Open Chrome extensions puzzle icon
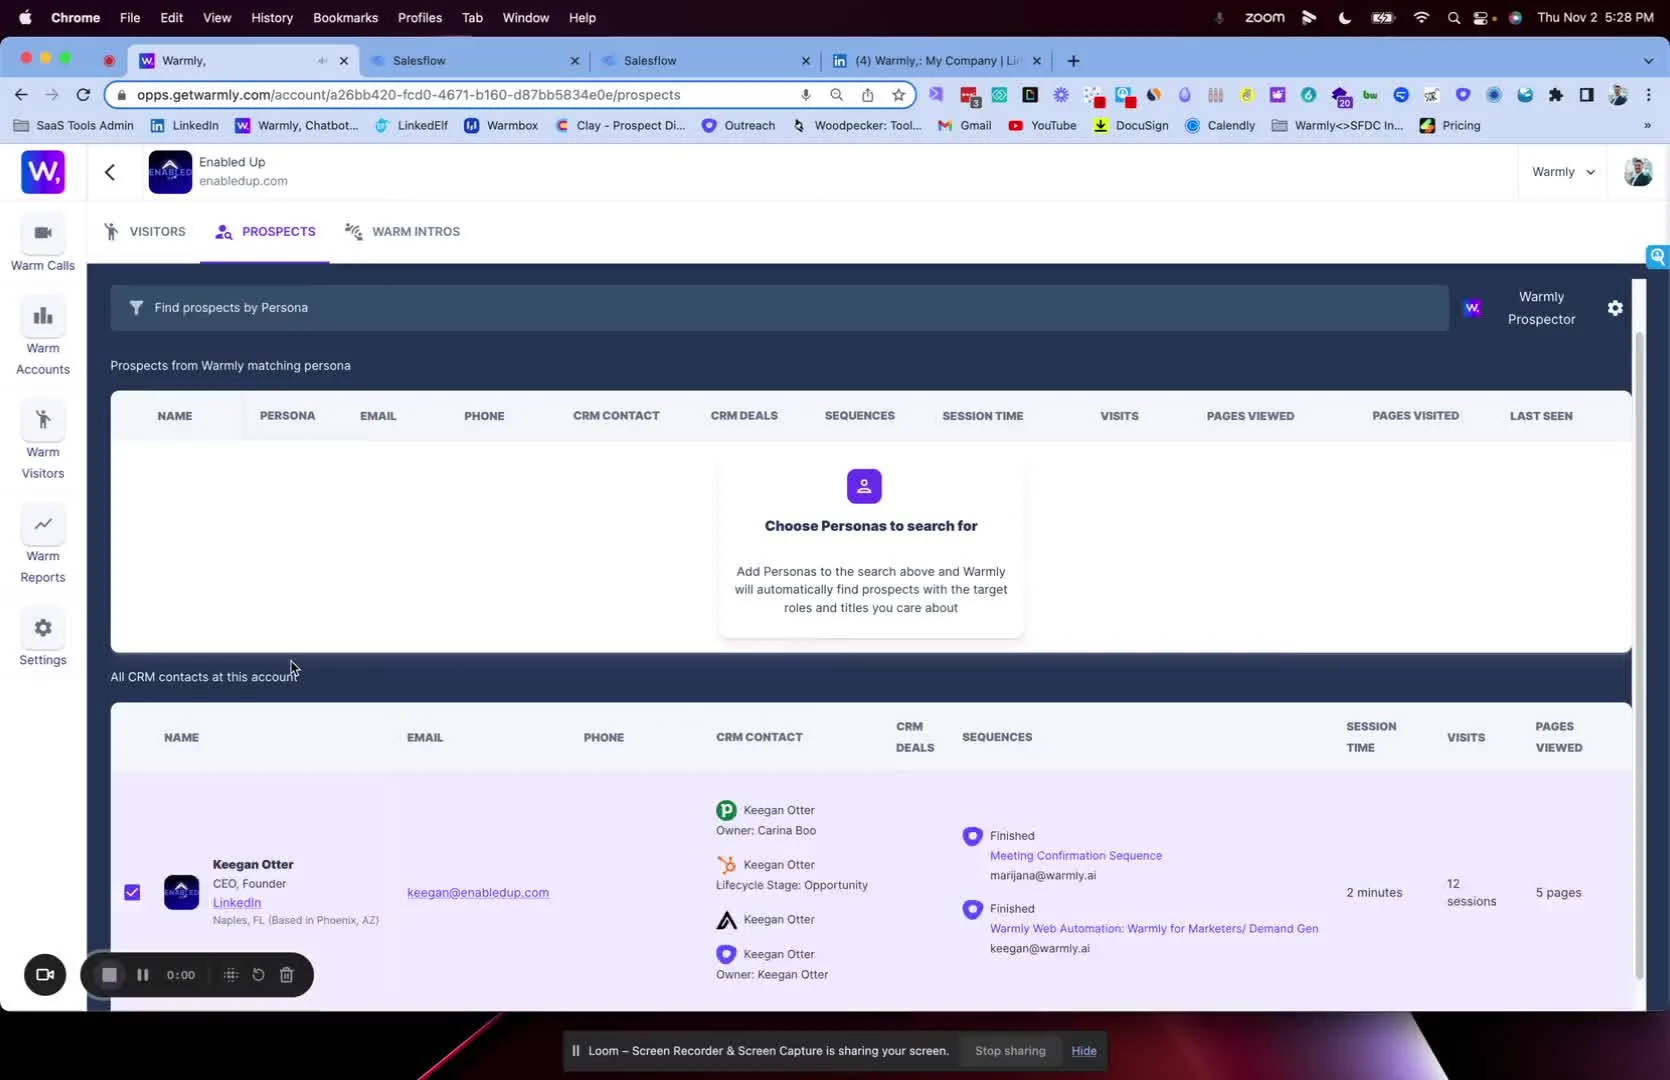The width and height of the screenshot is (1670, 1080). point(1556,94)
